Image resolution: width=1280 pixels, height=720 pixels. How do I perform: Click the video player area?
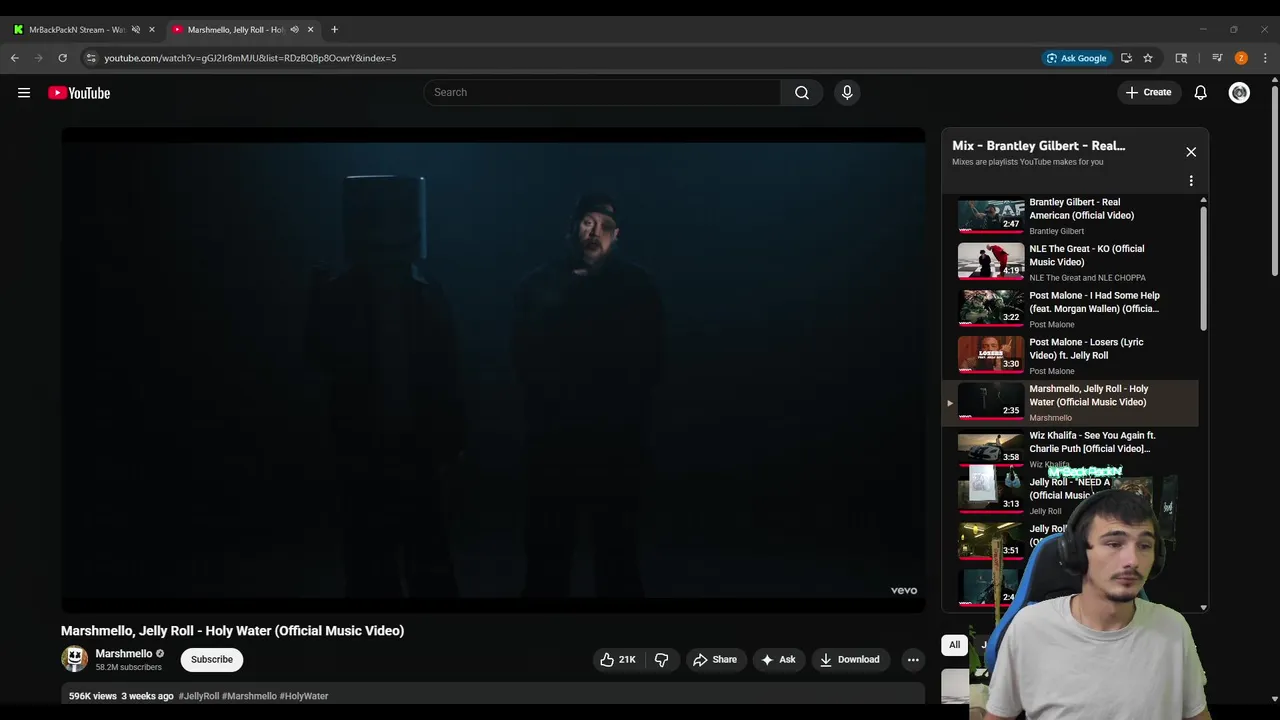(493, 370)
